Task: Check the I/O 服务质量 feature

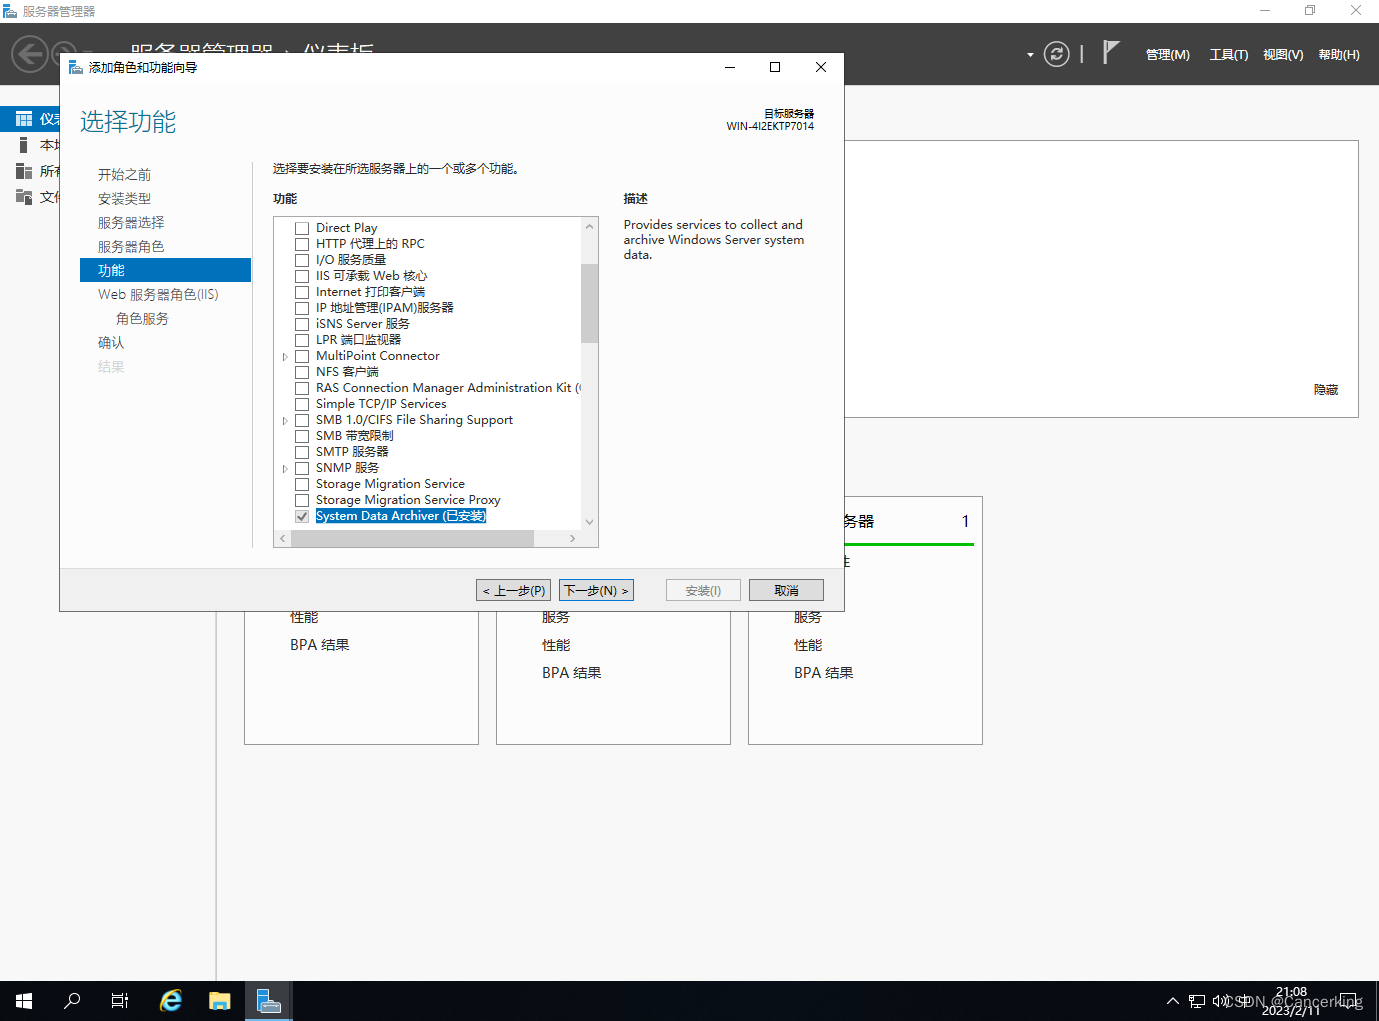Action: 302,260
